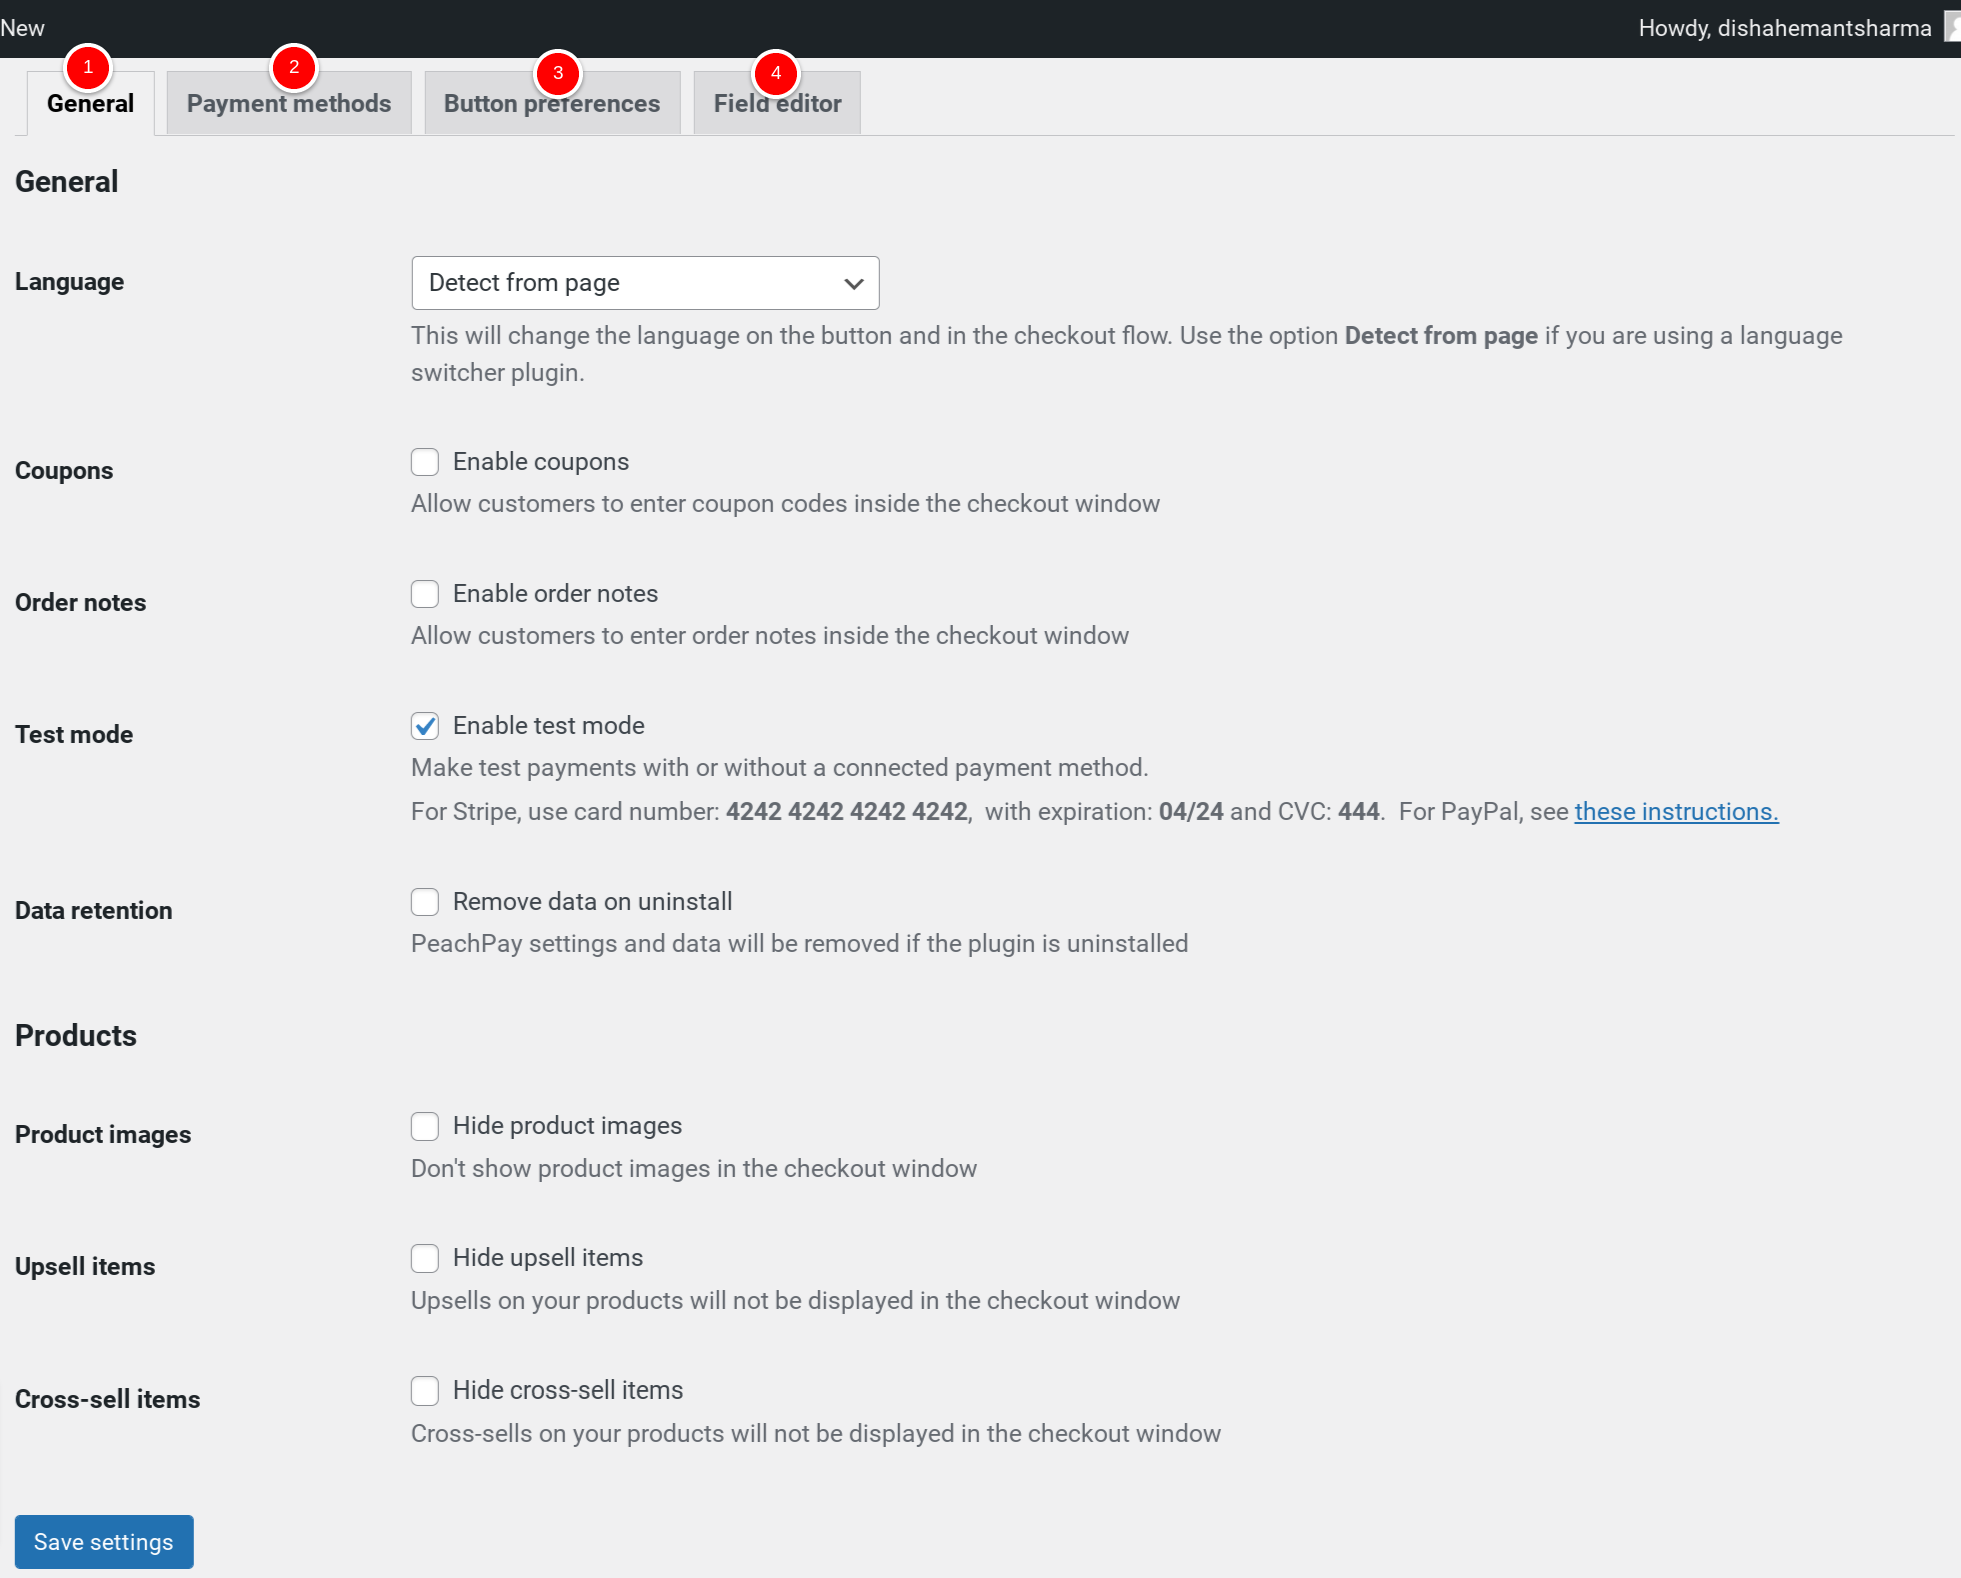Open the Payment methods tab
Screen dimensions: 1961x1578
tap(288, 101)
